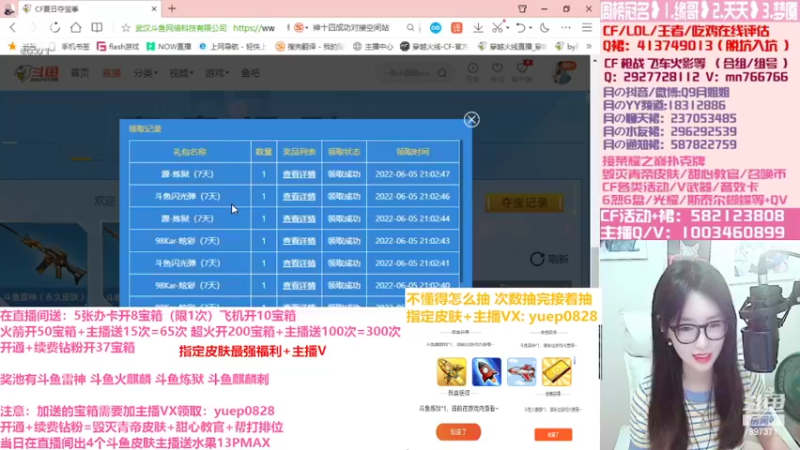
Task: Open the flash游戏 bookmark
Action: (x=118, y=46)
